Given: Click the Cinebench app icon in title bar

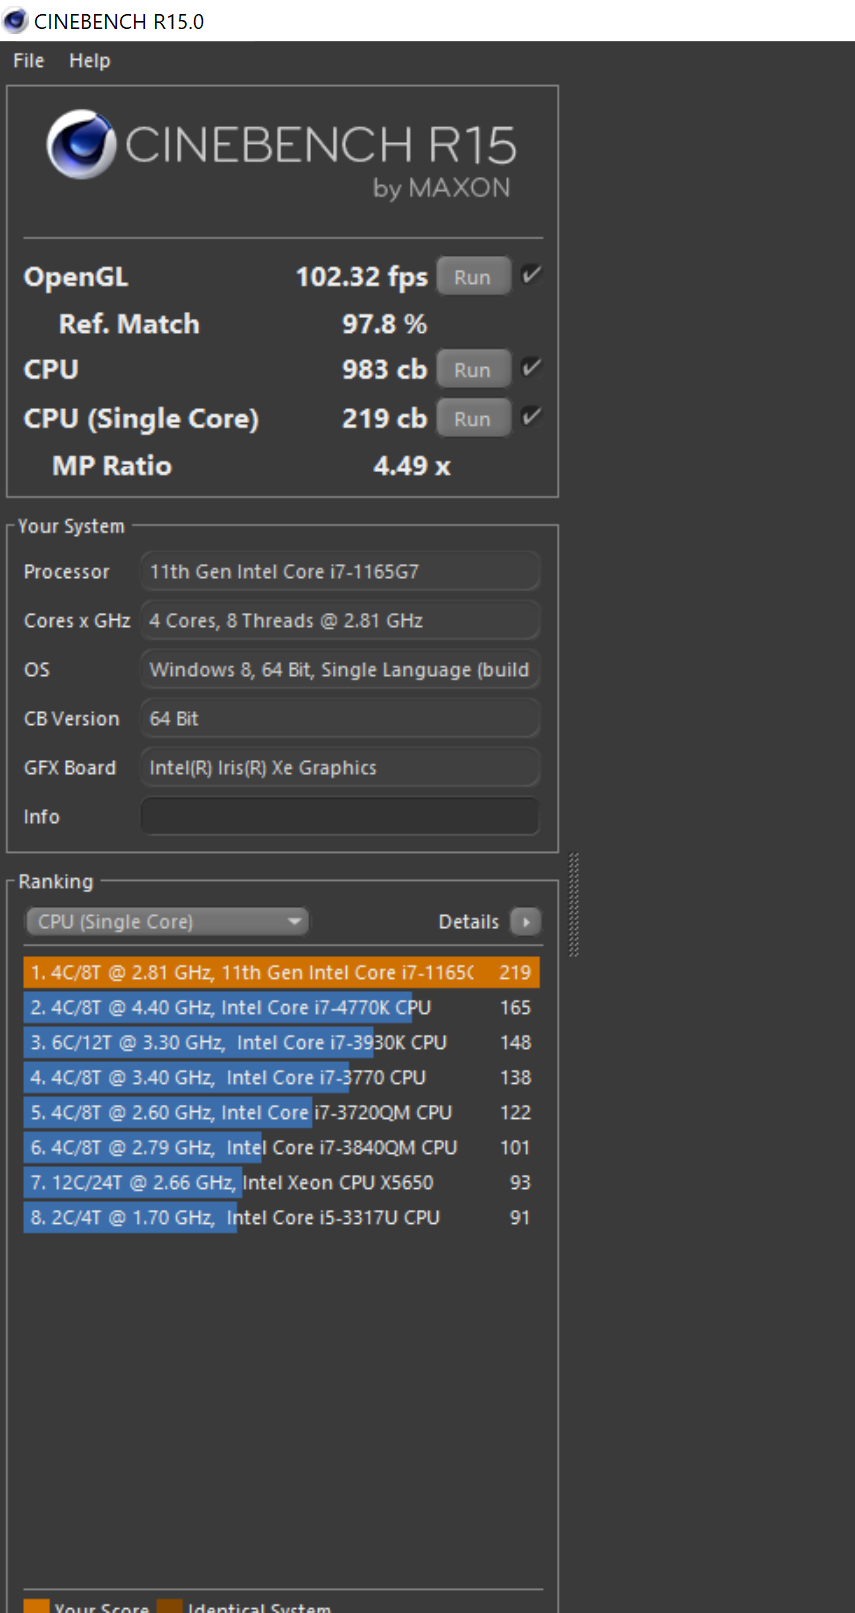Looking at the screenshot, I should pos(14,20).
